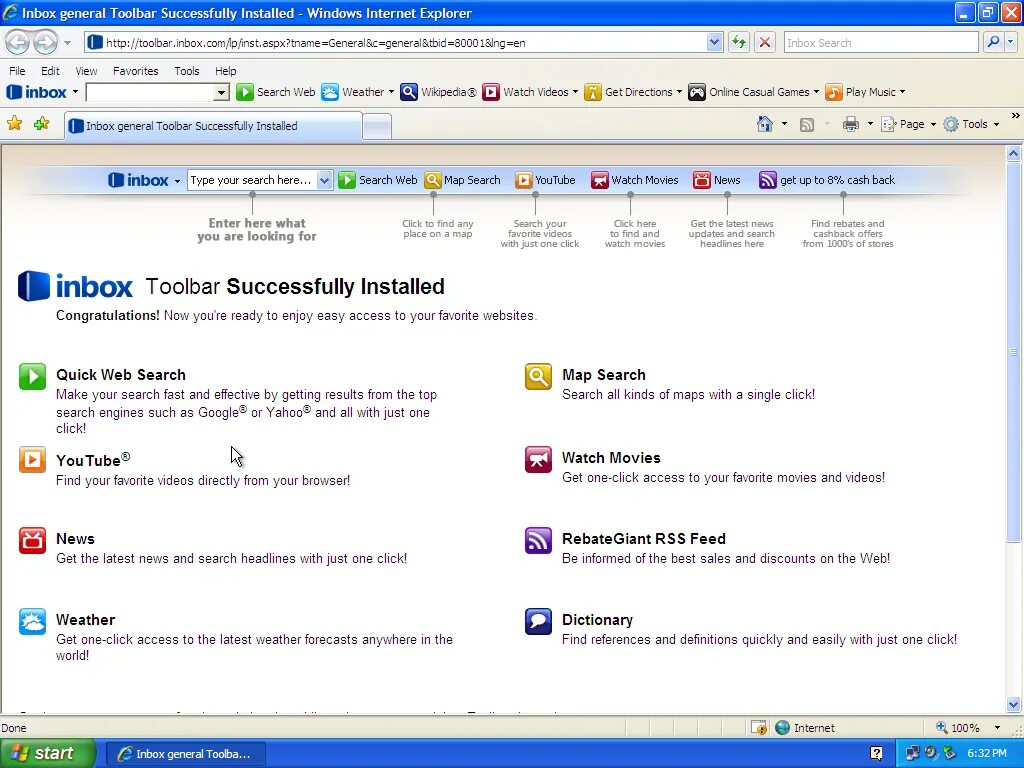The image size is (1024, 768).
Task: Open the Watch Videos dropdown arrow
Action: [x=575, y=92]
